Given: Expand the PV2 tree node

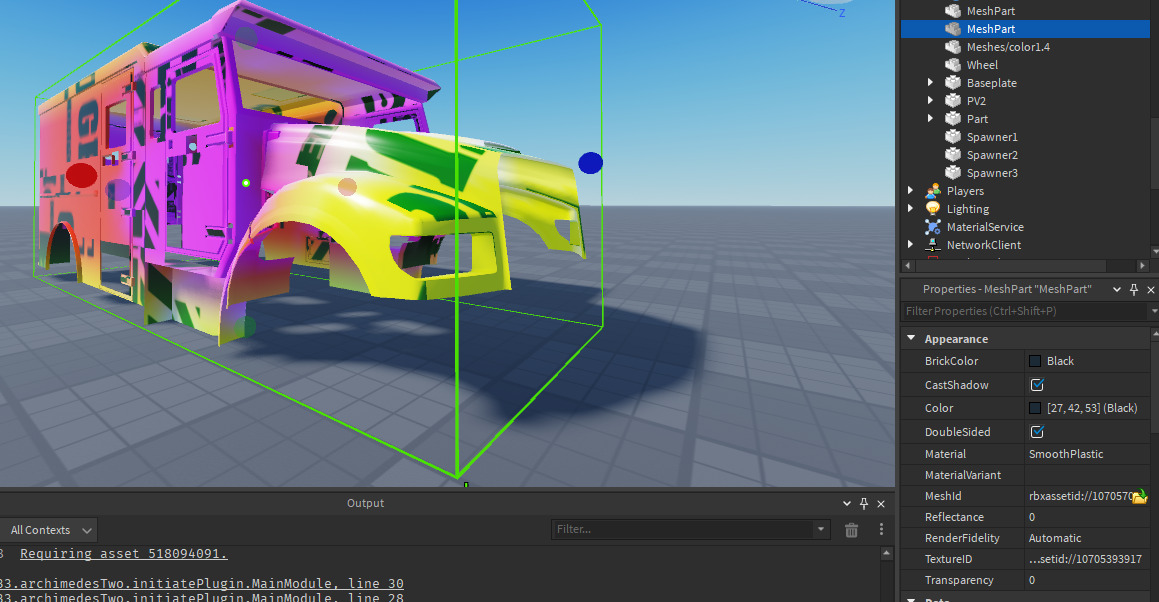Looking at the screenshot, I should point(931,101).
